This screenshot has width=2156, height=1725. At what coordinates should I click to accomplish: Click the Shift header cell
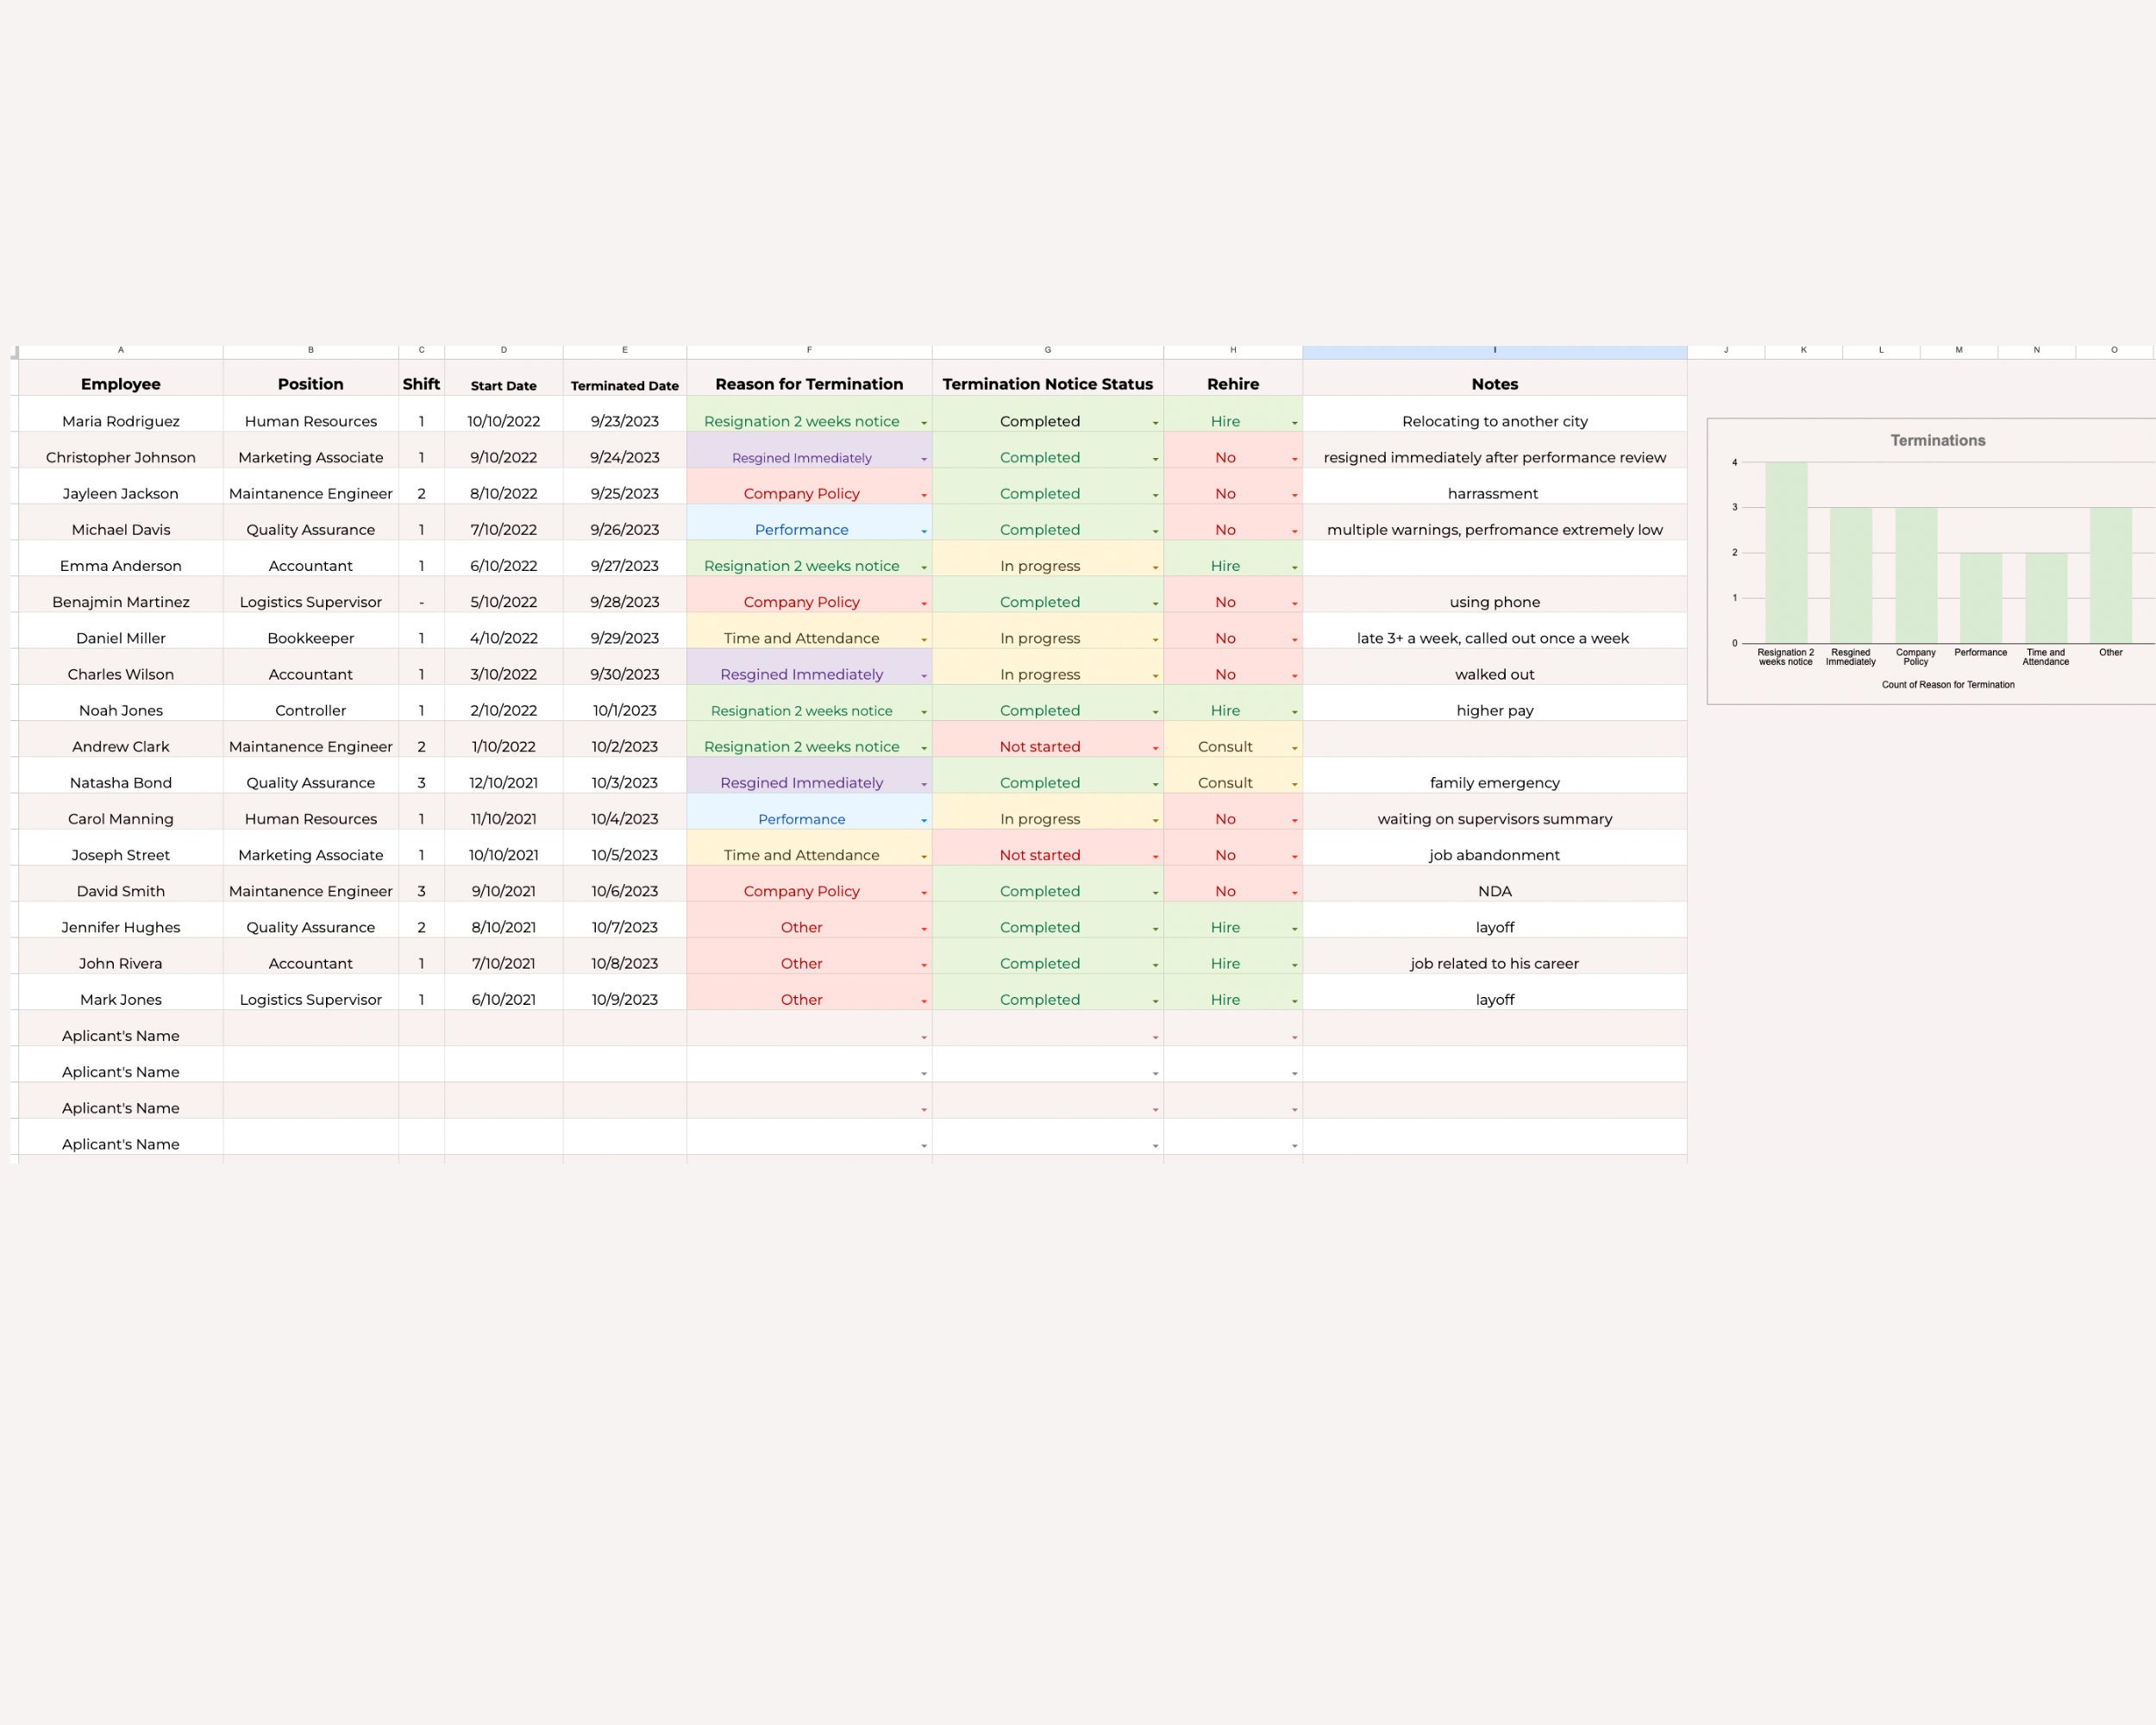(x=421, y=383)
